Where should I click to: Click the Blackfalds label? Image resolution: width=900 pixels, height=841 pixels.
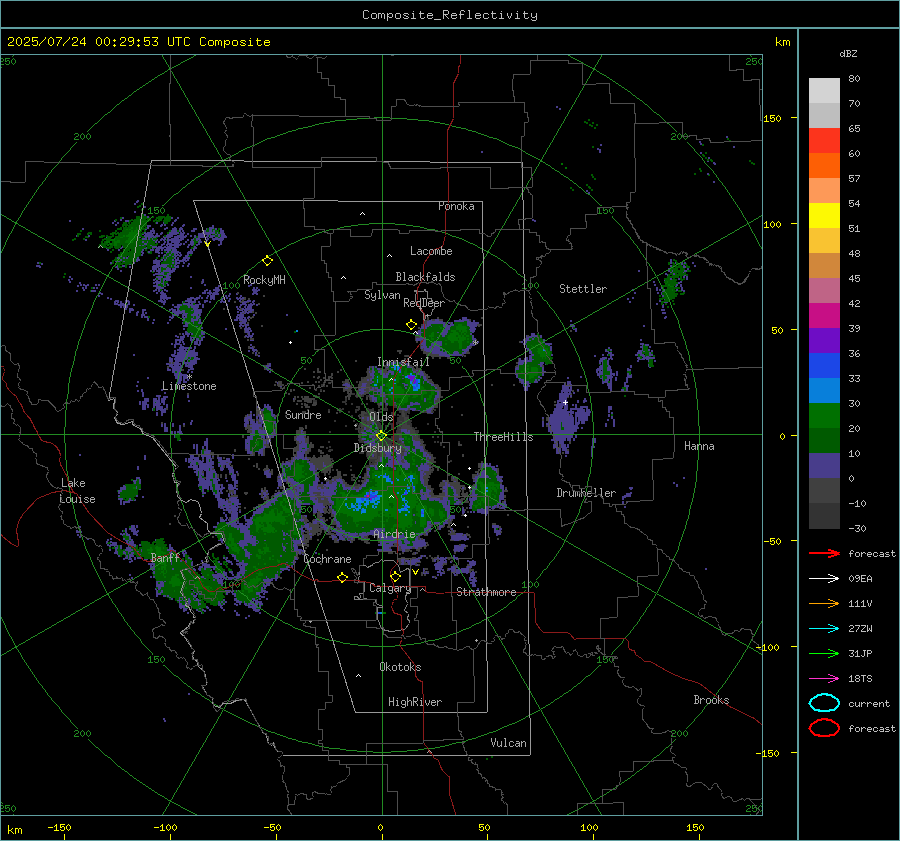(x=425, y=277)
